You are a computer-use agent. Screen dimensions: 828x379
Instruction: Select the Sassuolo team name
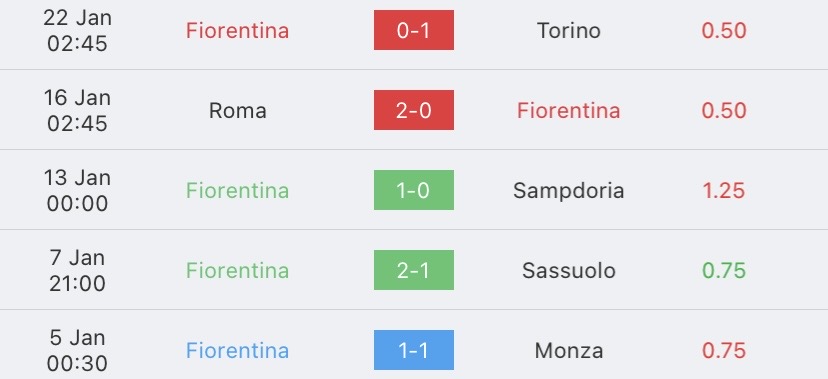(569, 270)
